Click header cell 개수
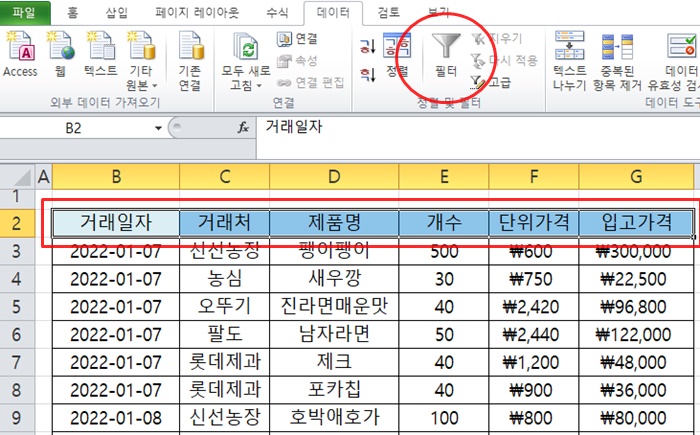This screenshot has width=700, height=435. coord(444,222)
